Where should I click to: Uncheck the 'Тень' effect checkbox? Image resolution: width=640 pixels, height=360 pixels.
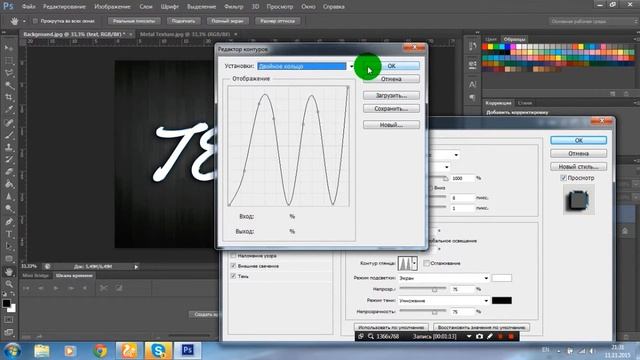point(233,276)
